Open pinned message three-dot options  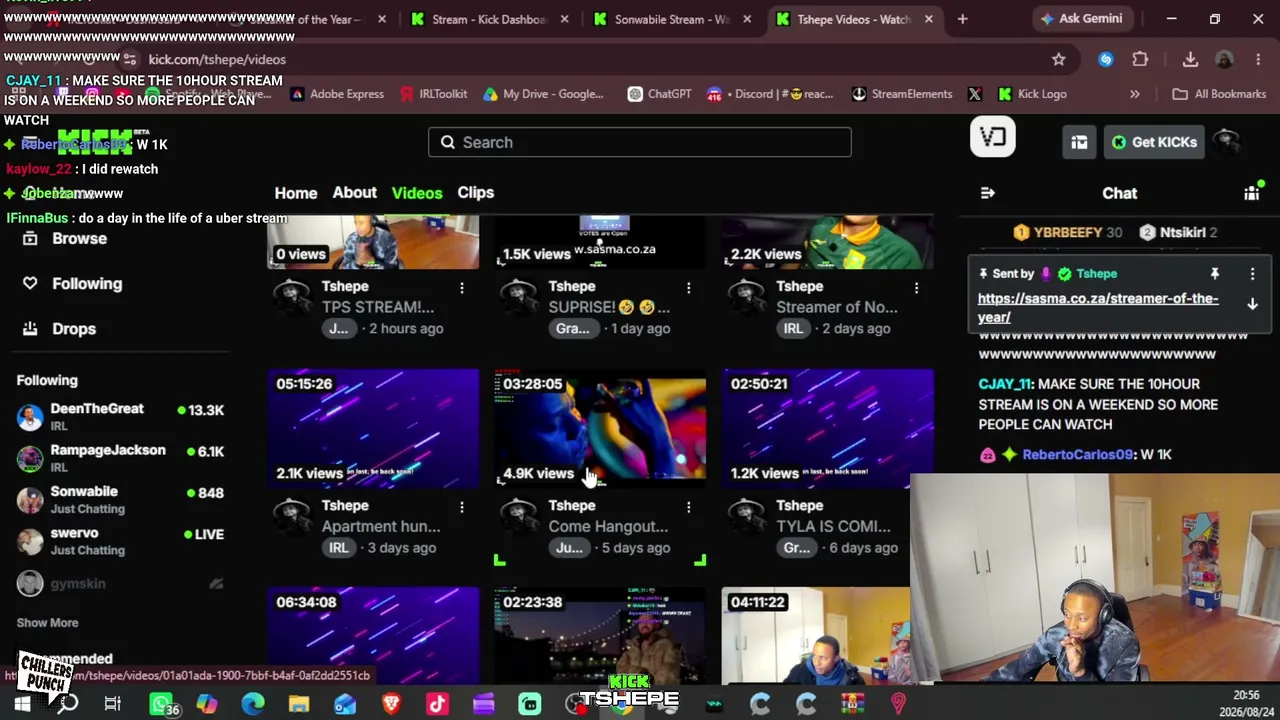pyautogui.click(x=1252, y=274)
